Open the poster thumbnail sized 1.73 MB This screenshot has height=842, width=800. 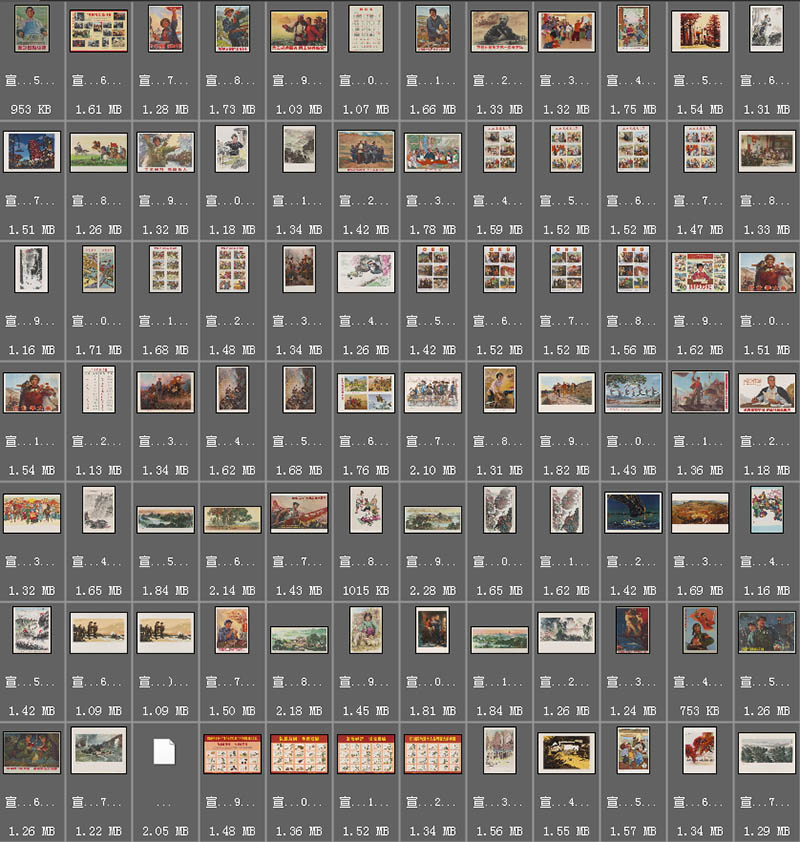point(232,29)
